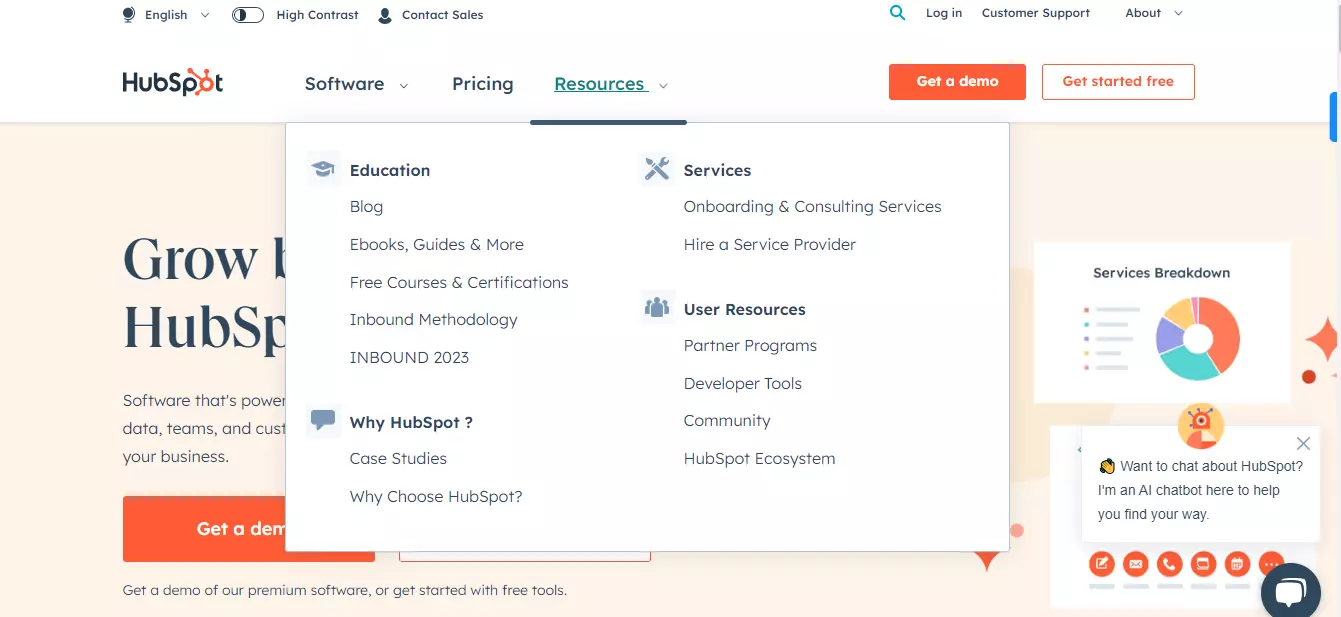1341x617 pixels.
Task: Select Developer Tools
Action: pyautogui.click(x=743, y=384)
